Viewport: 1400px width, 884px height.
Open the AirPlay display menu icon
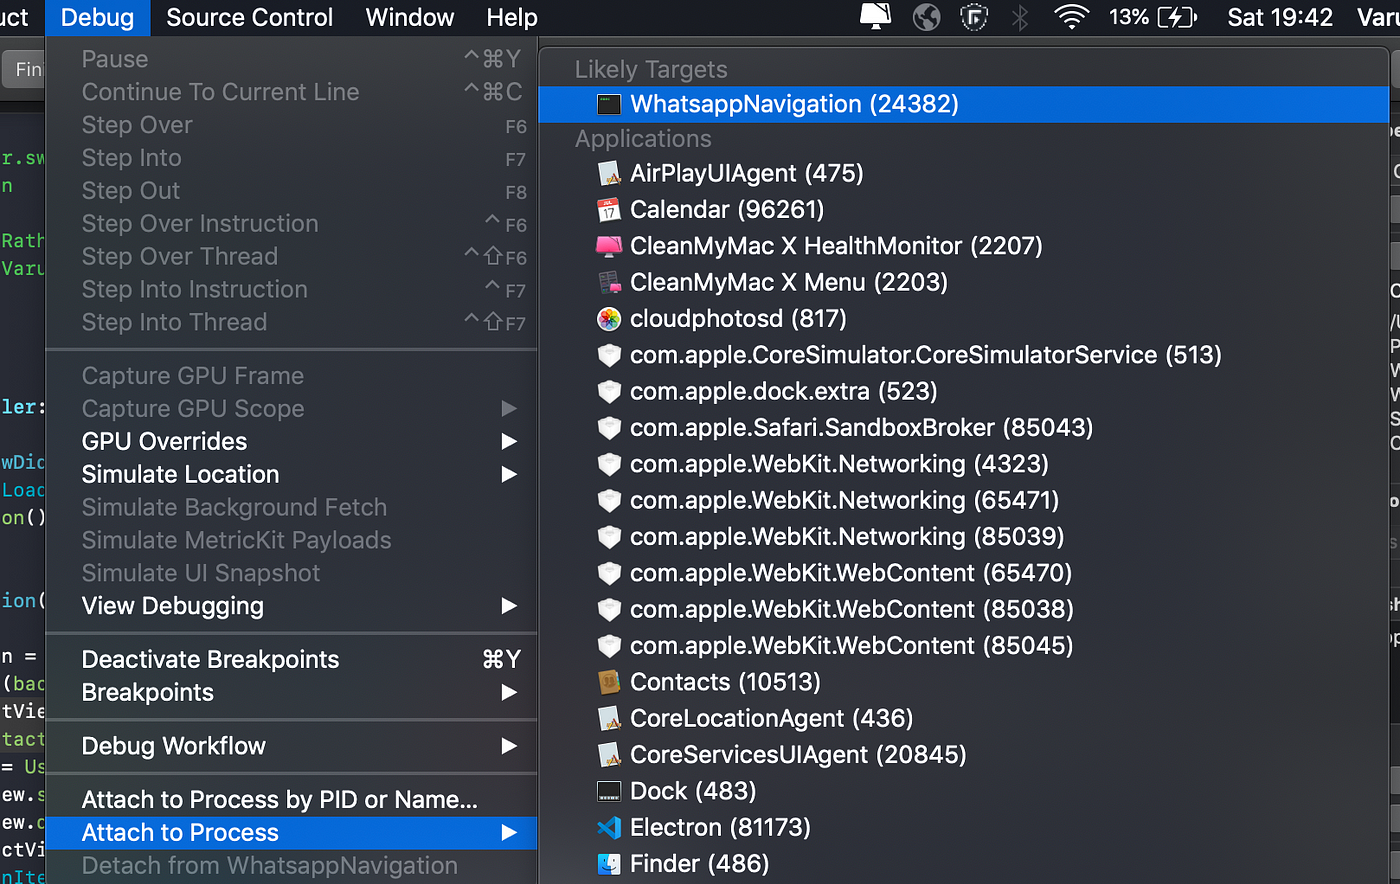875,17
